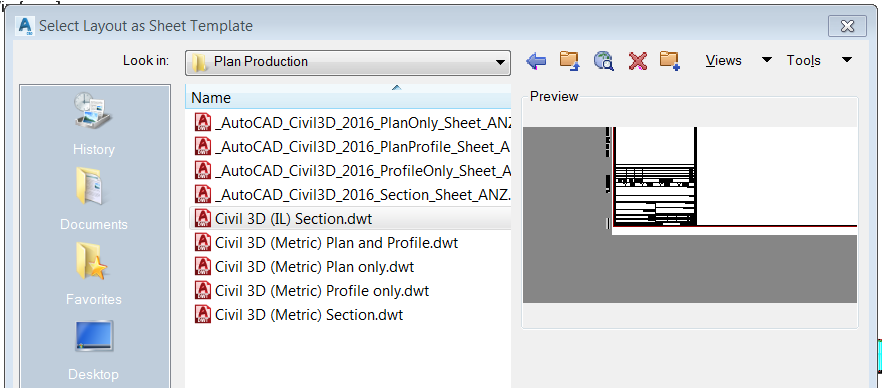Open the Views menu
The image size is (882, 388).
(x=723, y=61)
